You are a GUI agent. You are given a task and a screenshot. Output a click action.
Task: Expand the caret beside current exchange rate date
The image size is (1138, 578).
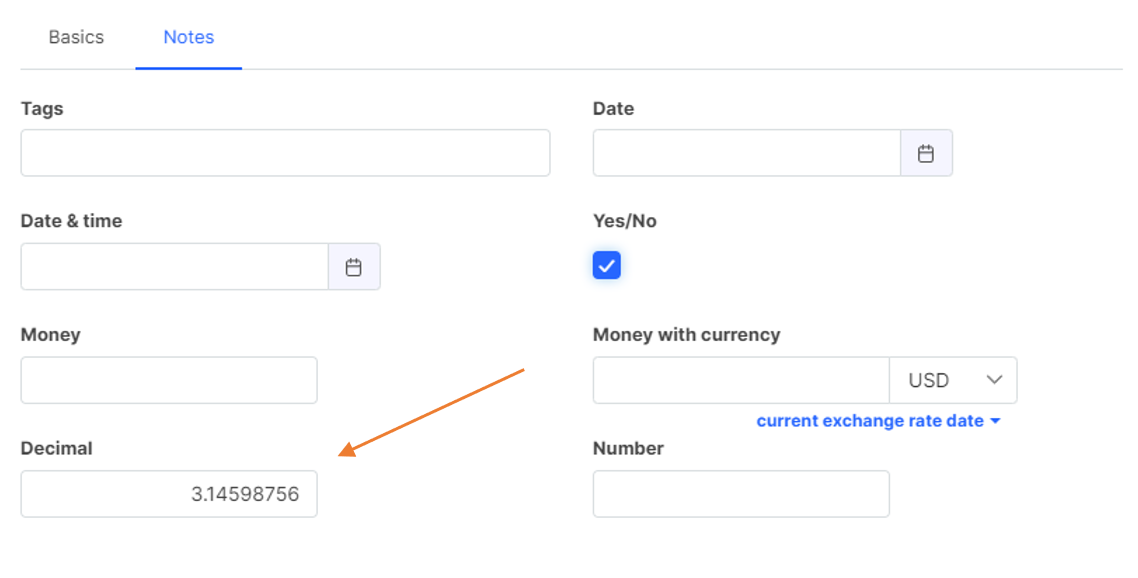995,421
